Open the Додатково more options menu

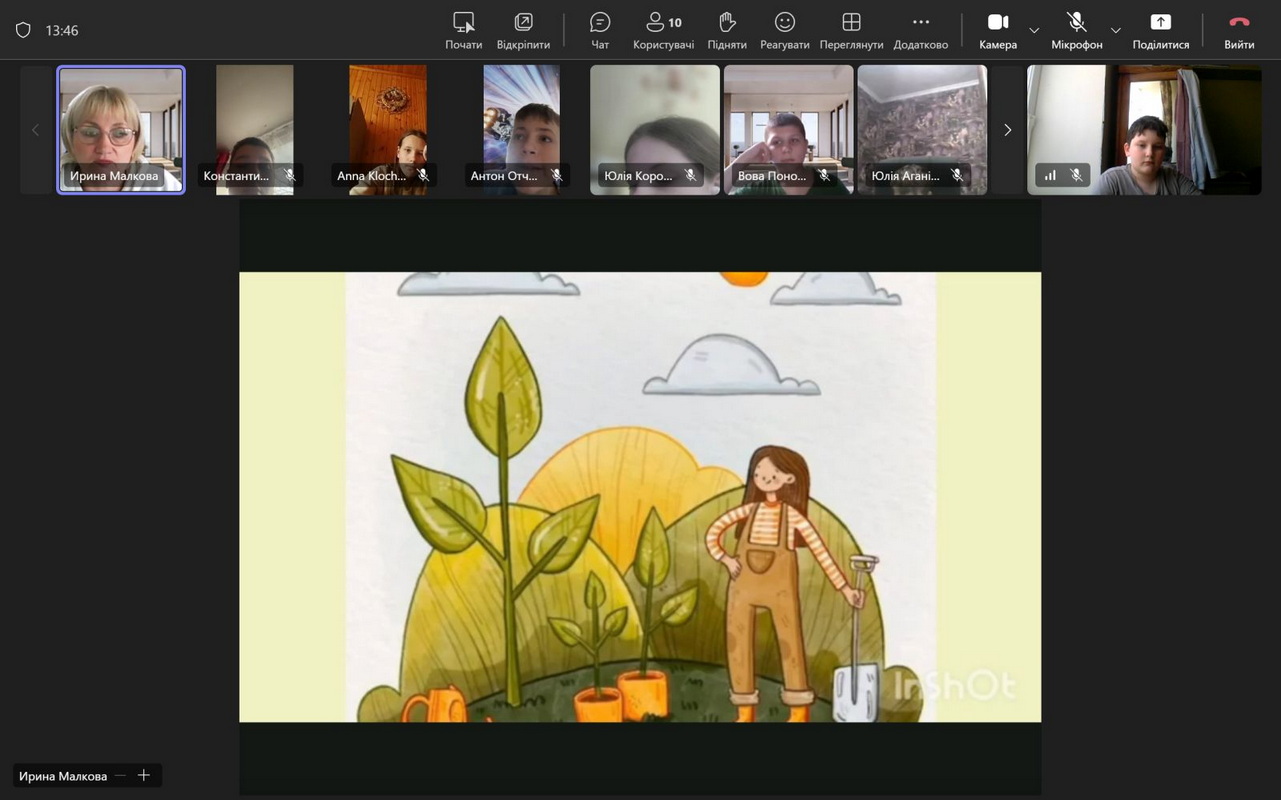(x=920, y=30)
